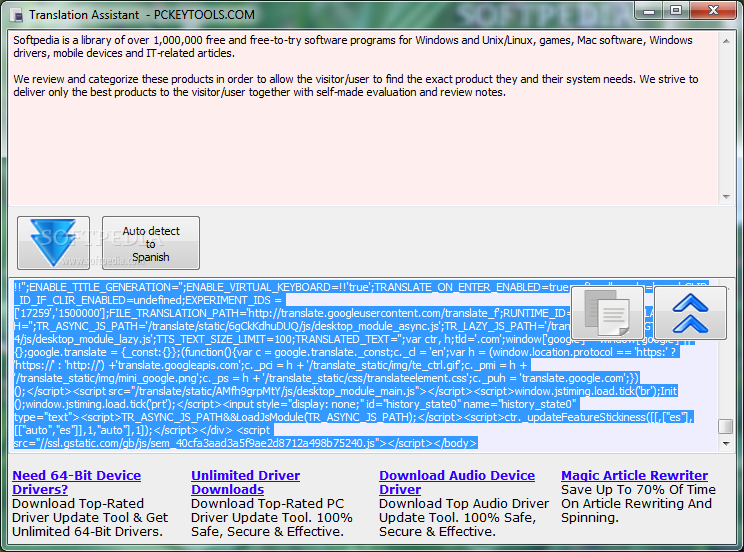Click the ad text 'Unlimited 64-Bit Drivers.'
744x552 pixels.
click(87, 532)
